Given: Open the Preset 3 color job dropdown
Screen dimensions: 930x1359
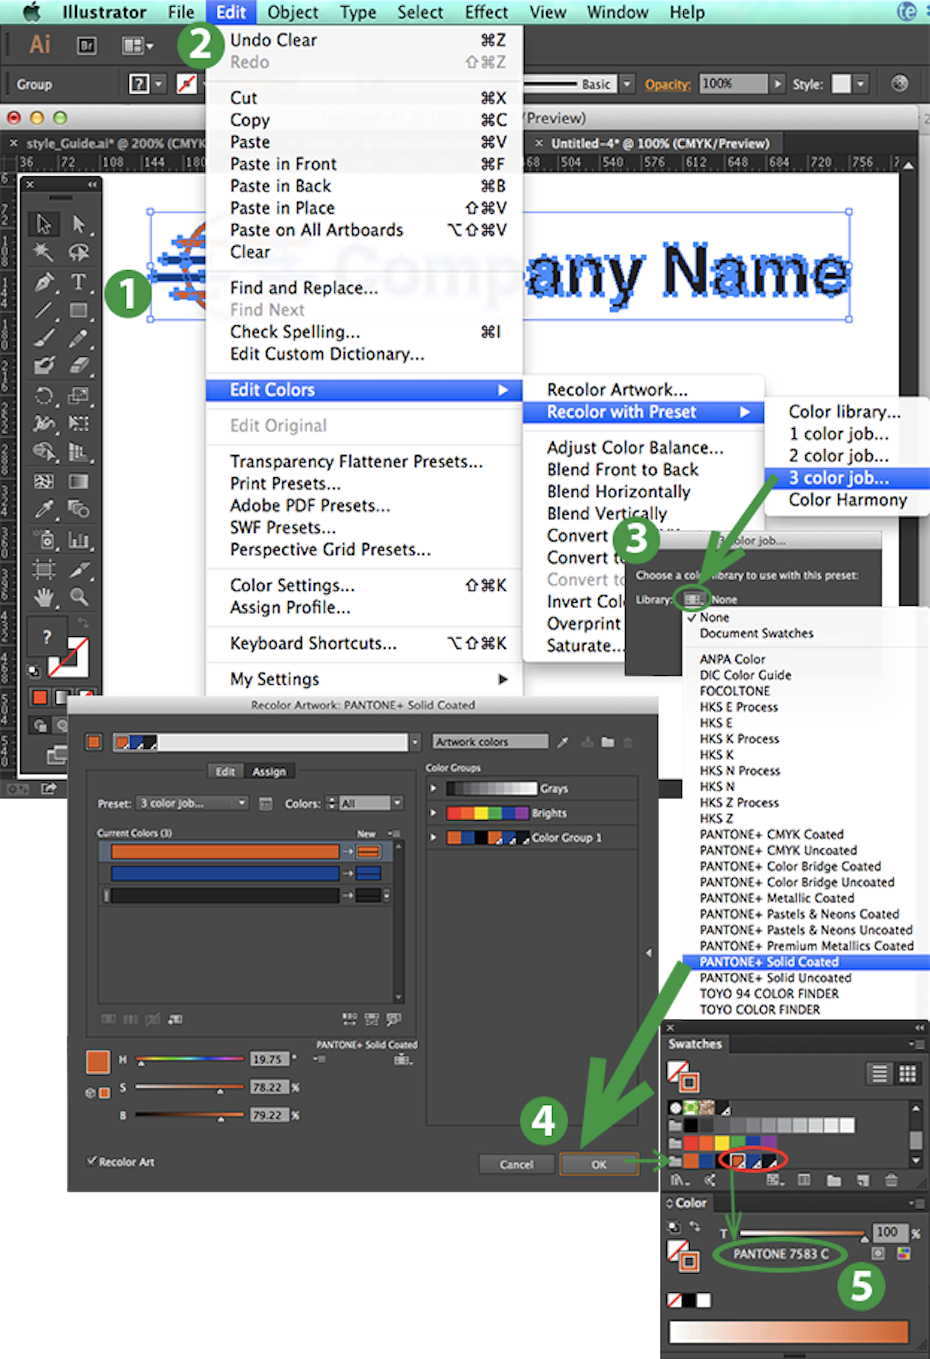Looking at the screenshot, I should click(193, 803).
